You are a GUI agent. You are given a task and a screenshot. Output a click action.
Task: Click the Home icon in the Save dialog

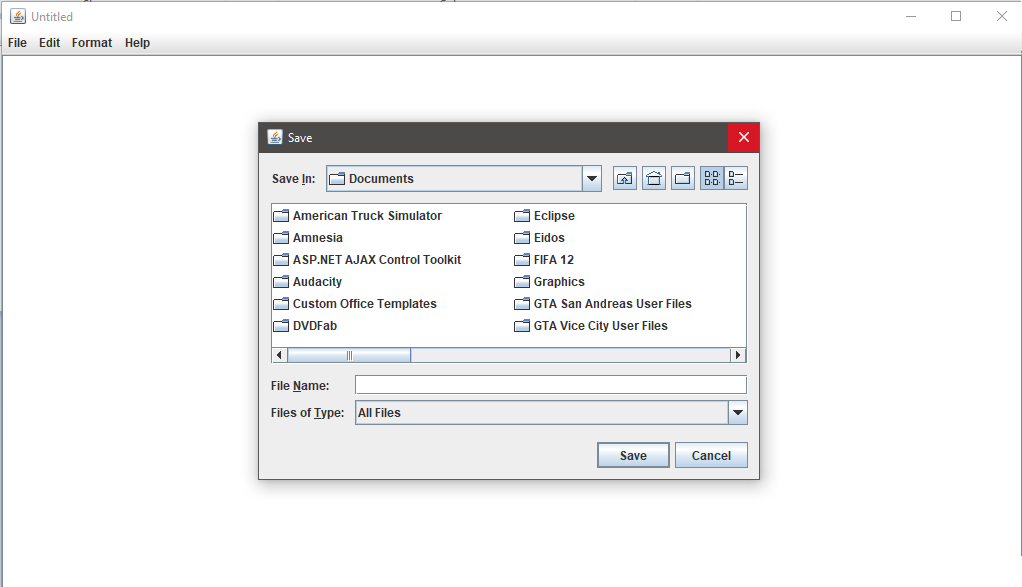tap(654, 177)
